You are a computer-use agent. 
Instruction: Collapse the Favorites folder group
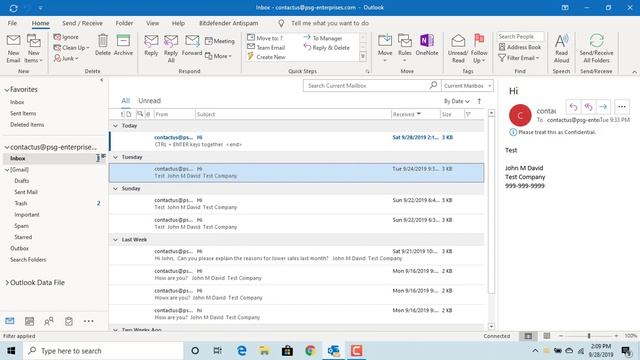point(7,89)
